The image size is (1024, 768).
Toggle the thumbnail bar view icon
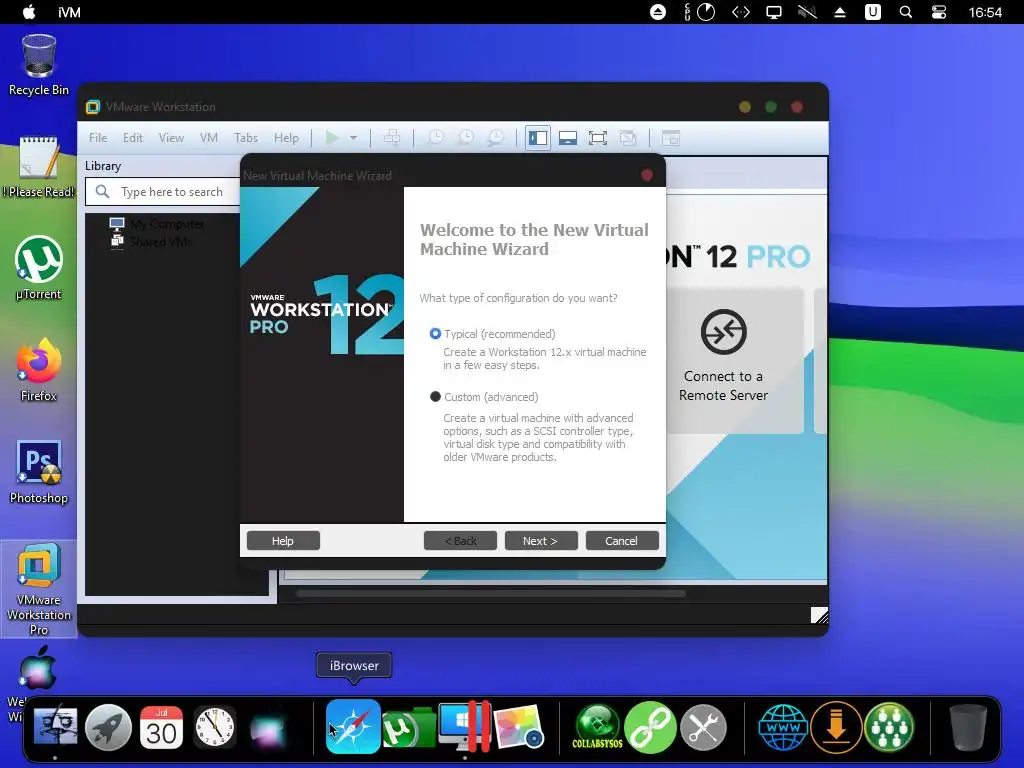[x=568, y=138]
